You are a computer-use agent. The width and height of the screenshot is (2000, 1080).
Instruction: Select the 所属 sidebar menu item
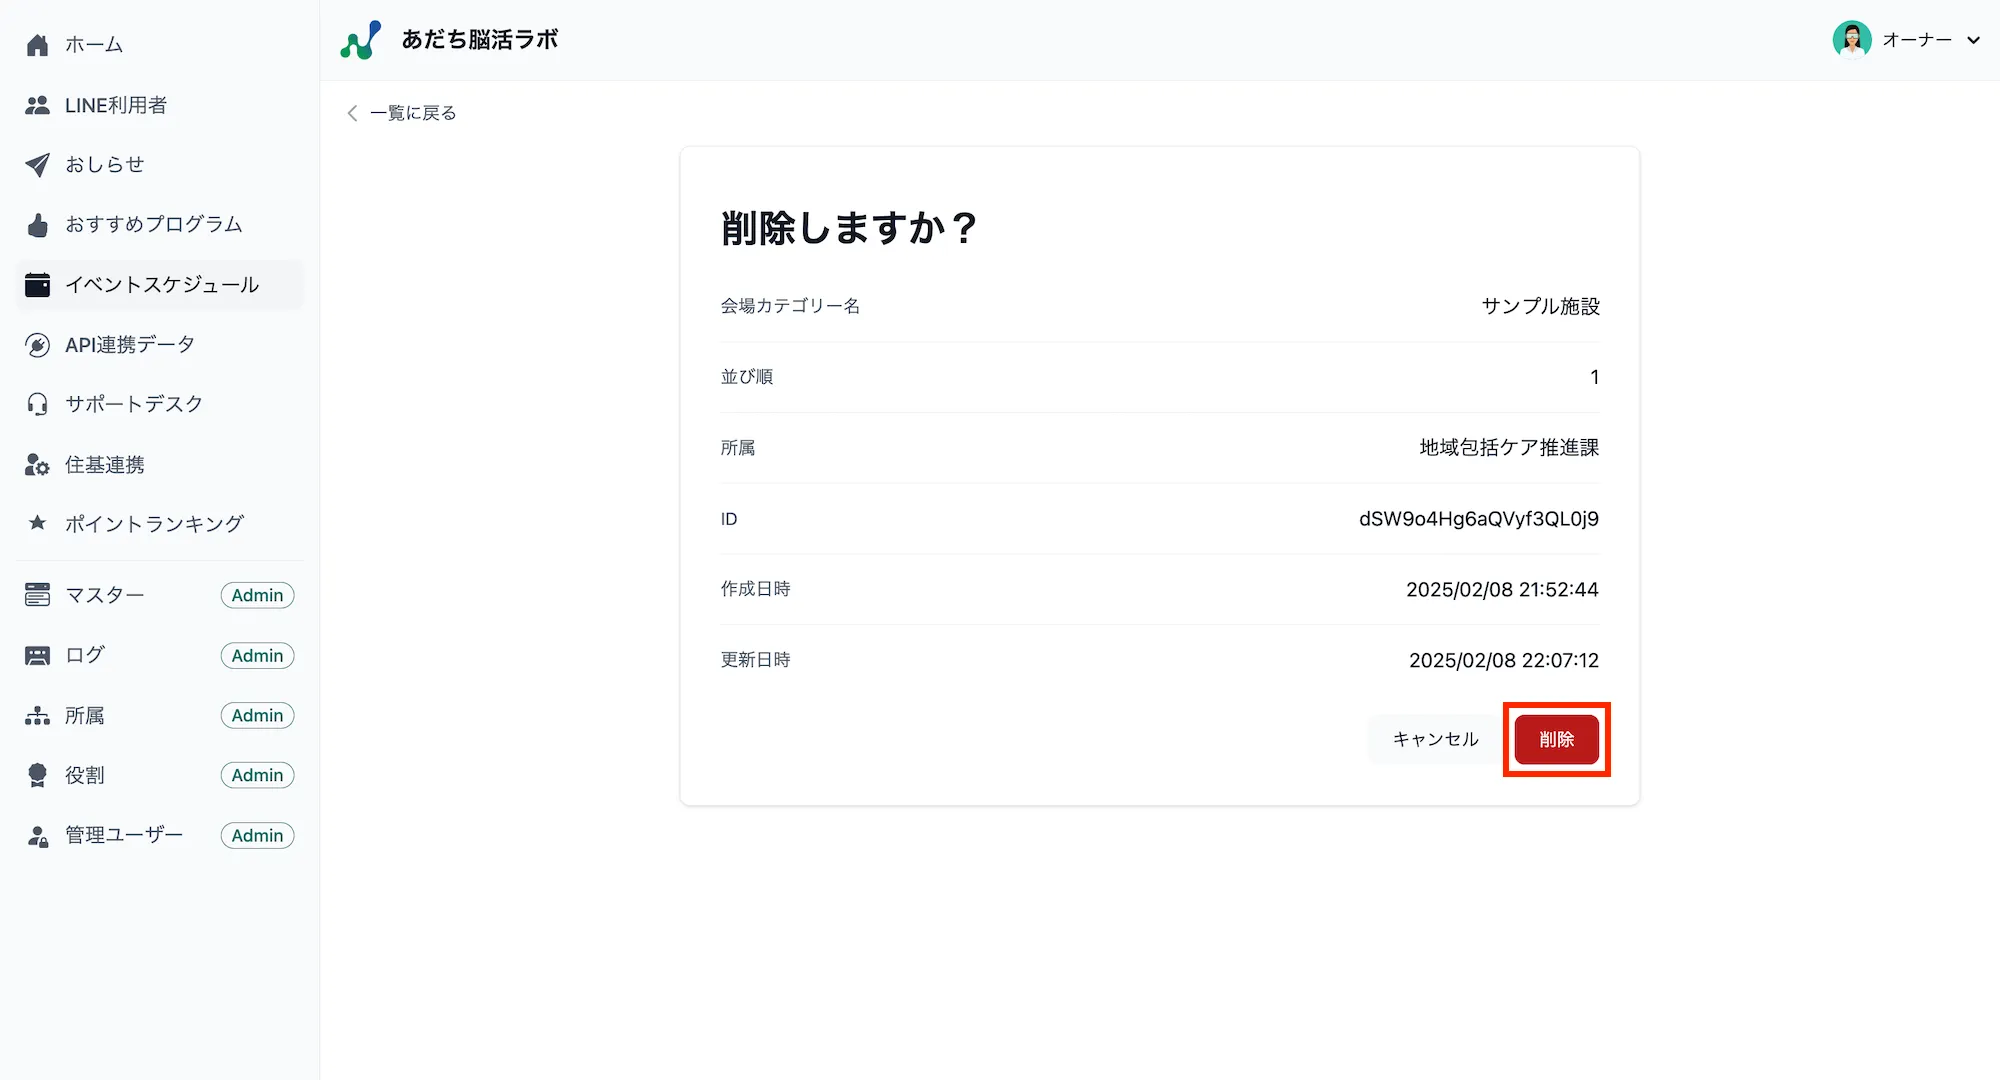(84, 715)
